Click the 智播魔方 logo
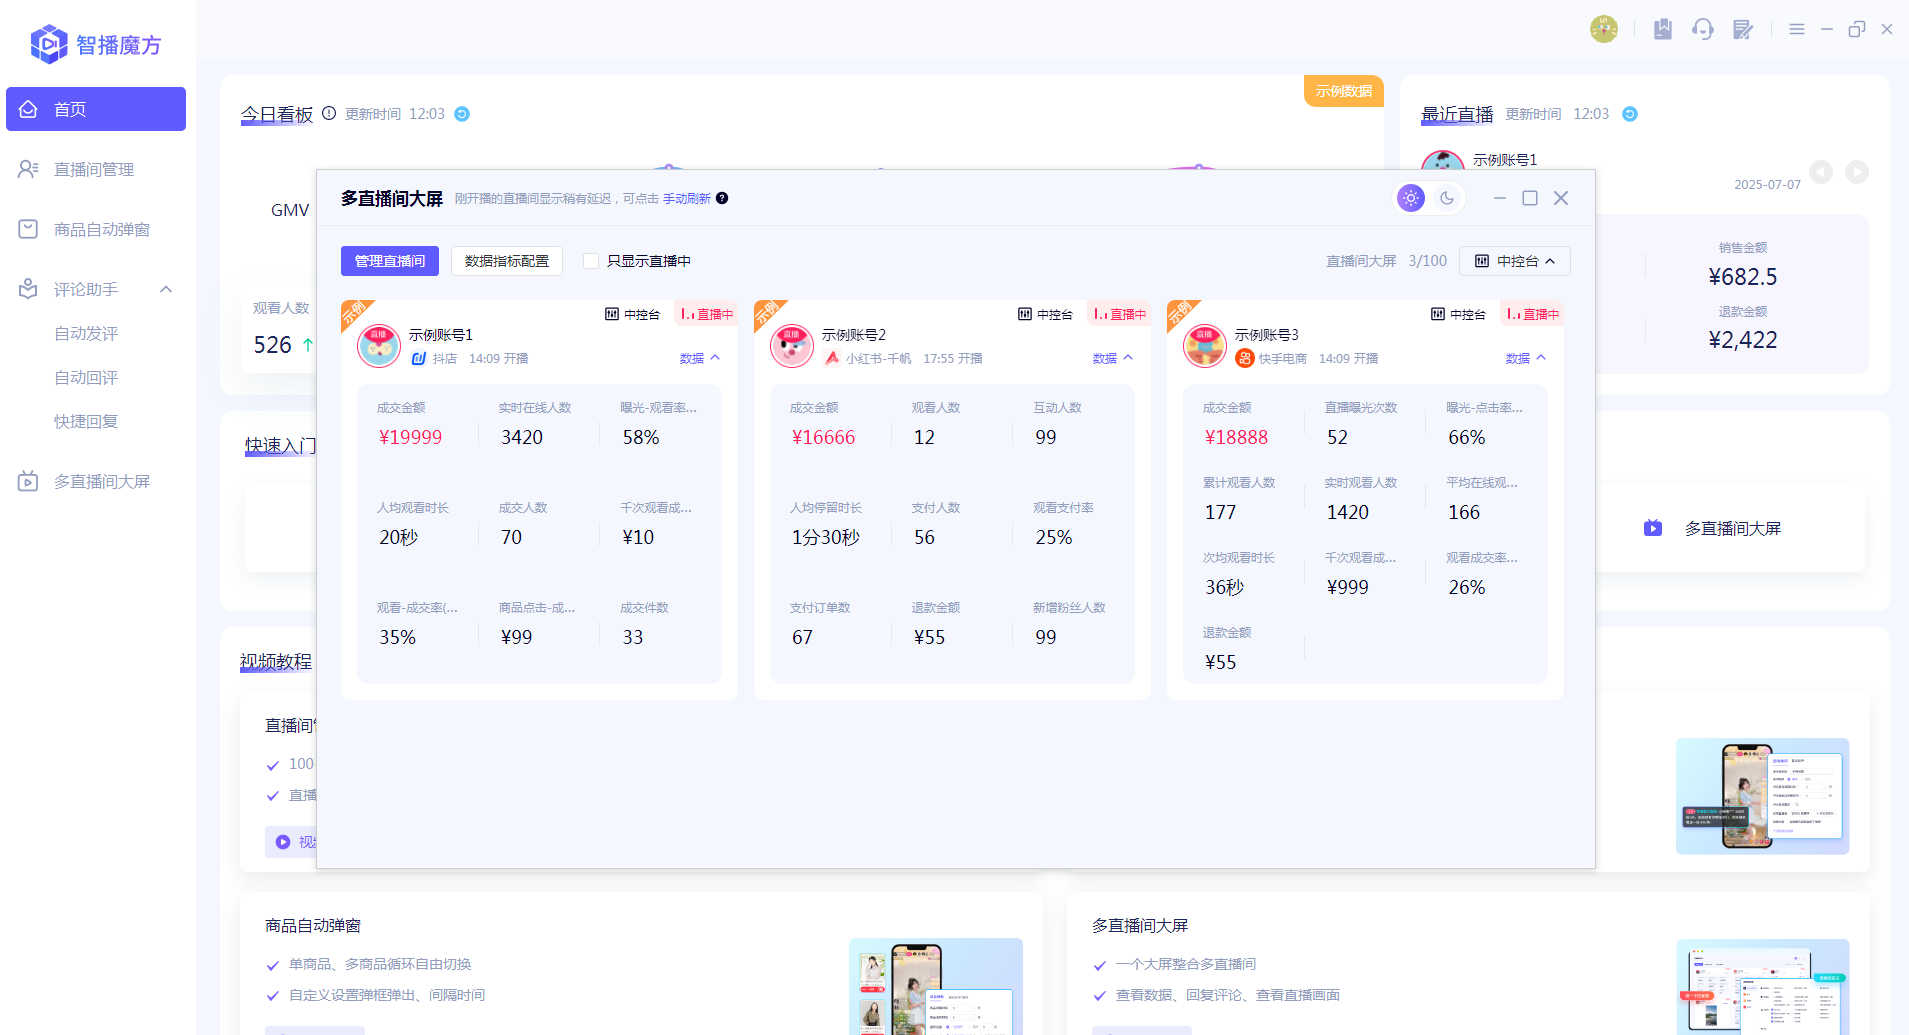This screenshot has width=1909, height=1035. click(96, 45)
